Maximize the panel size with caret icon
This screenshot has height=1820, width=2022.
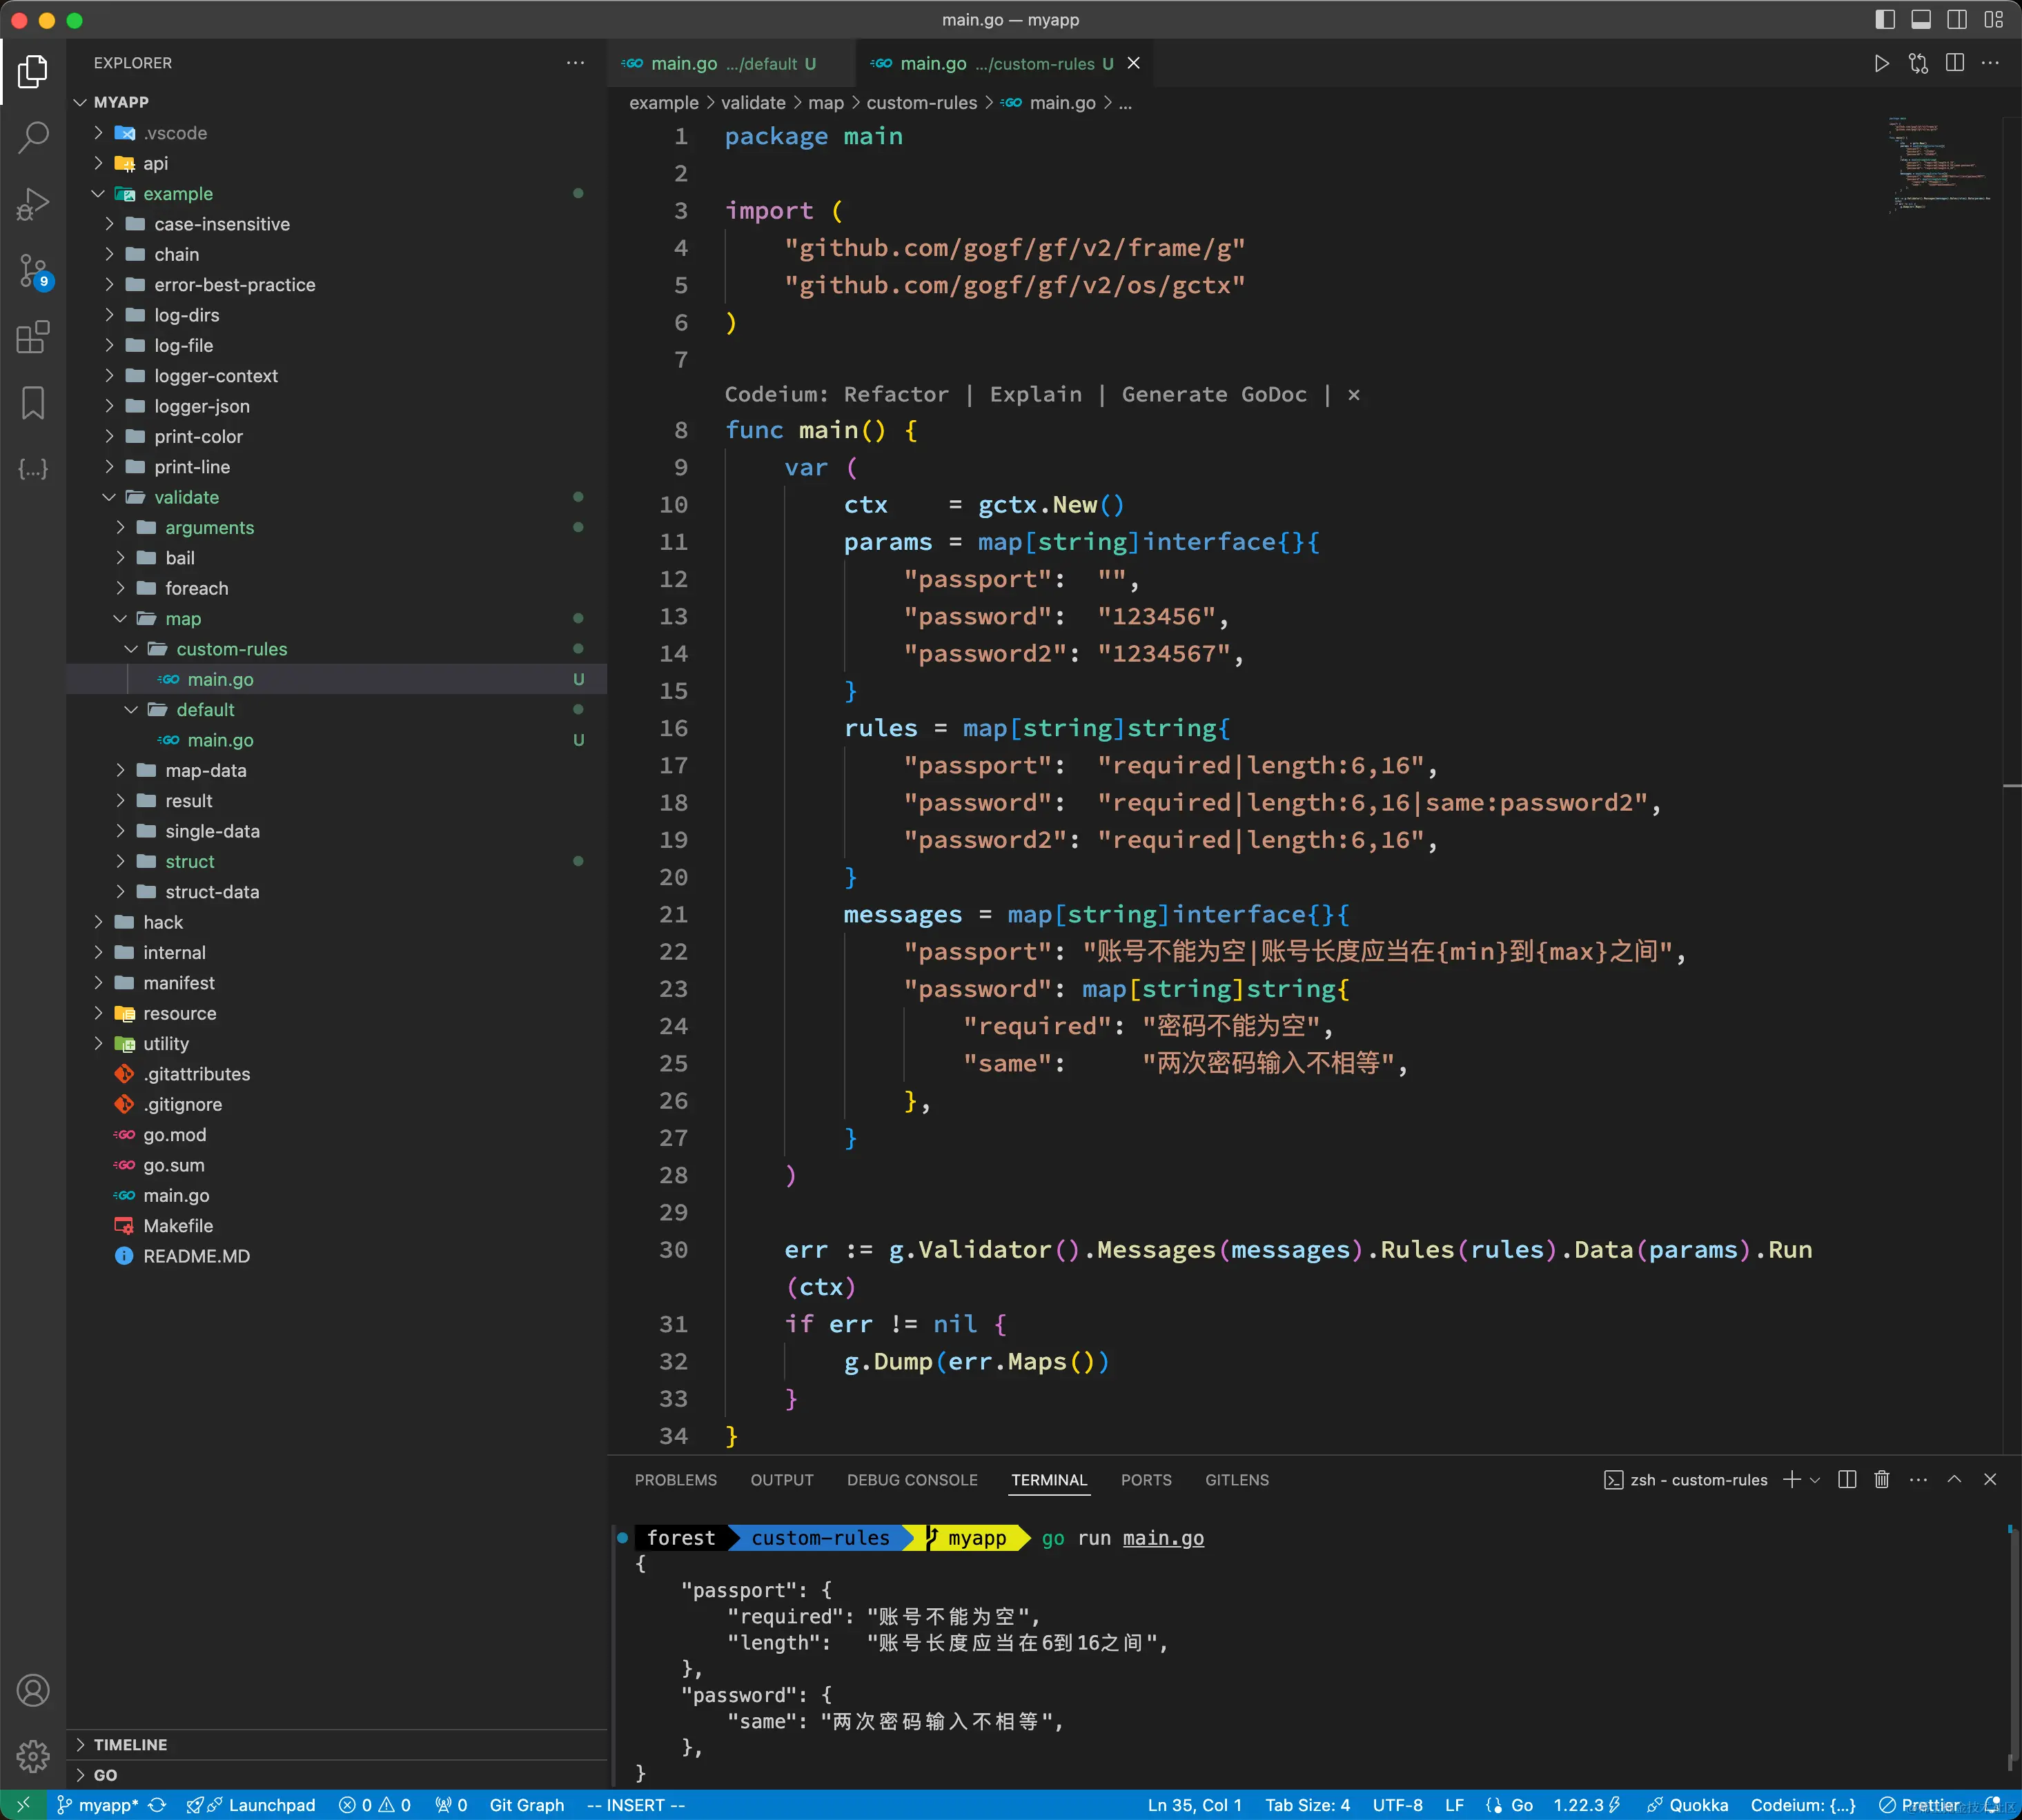click(x=1954, y=1479)
